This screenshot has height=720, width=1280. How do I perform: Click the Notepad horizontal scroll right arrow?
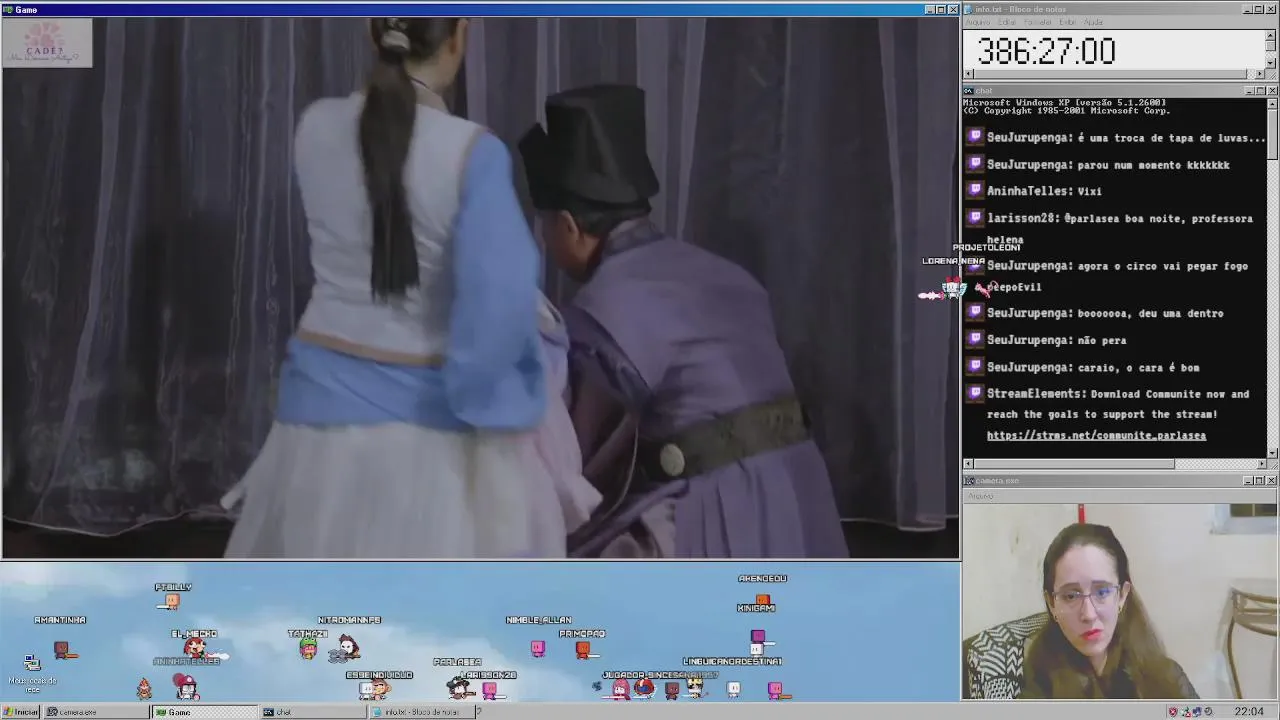tap(1261, 74)
